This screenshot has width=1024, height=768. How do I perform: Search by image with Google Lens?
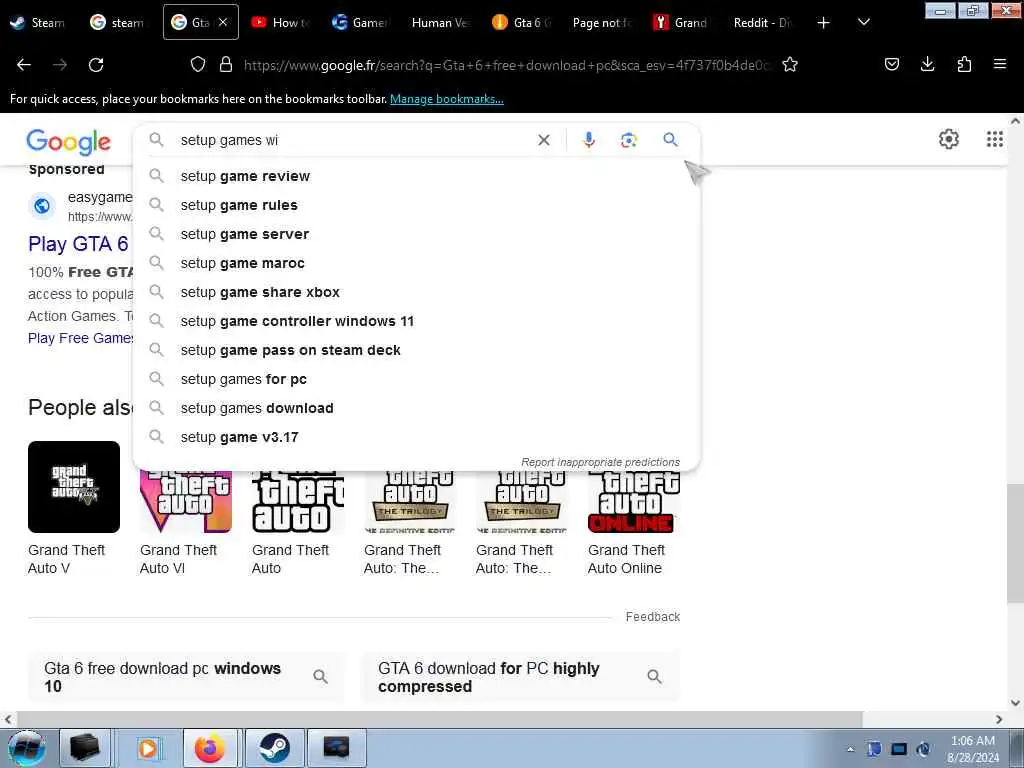pos(628,140)
